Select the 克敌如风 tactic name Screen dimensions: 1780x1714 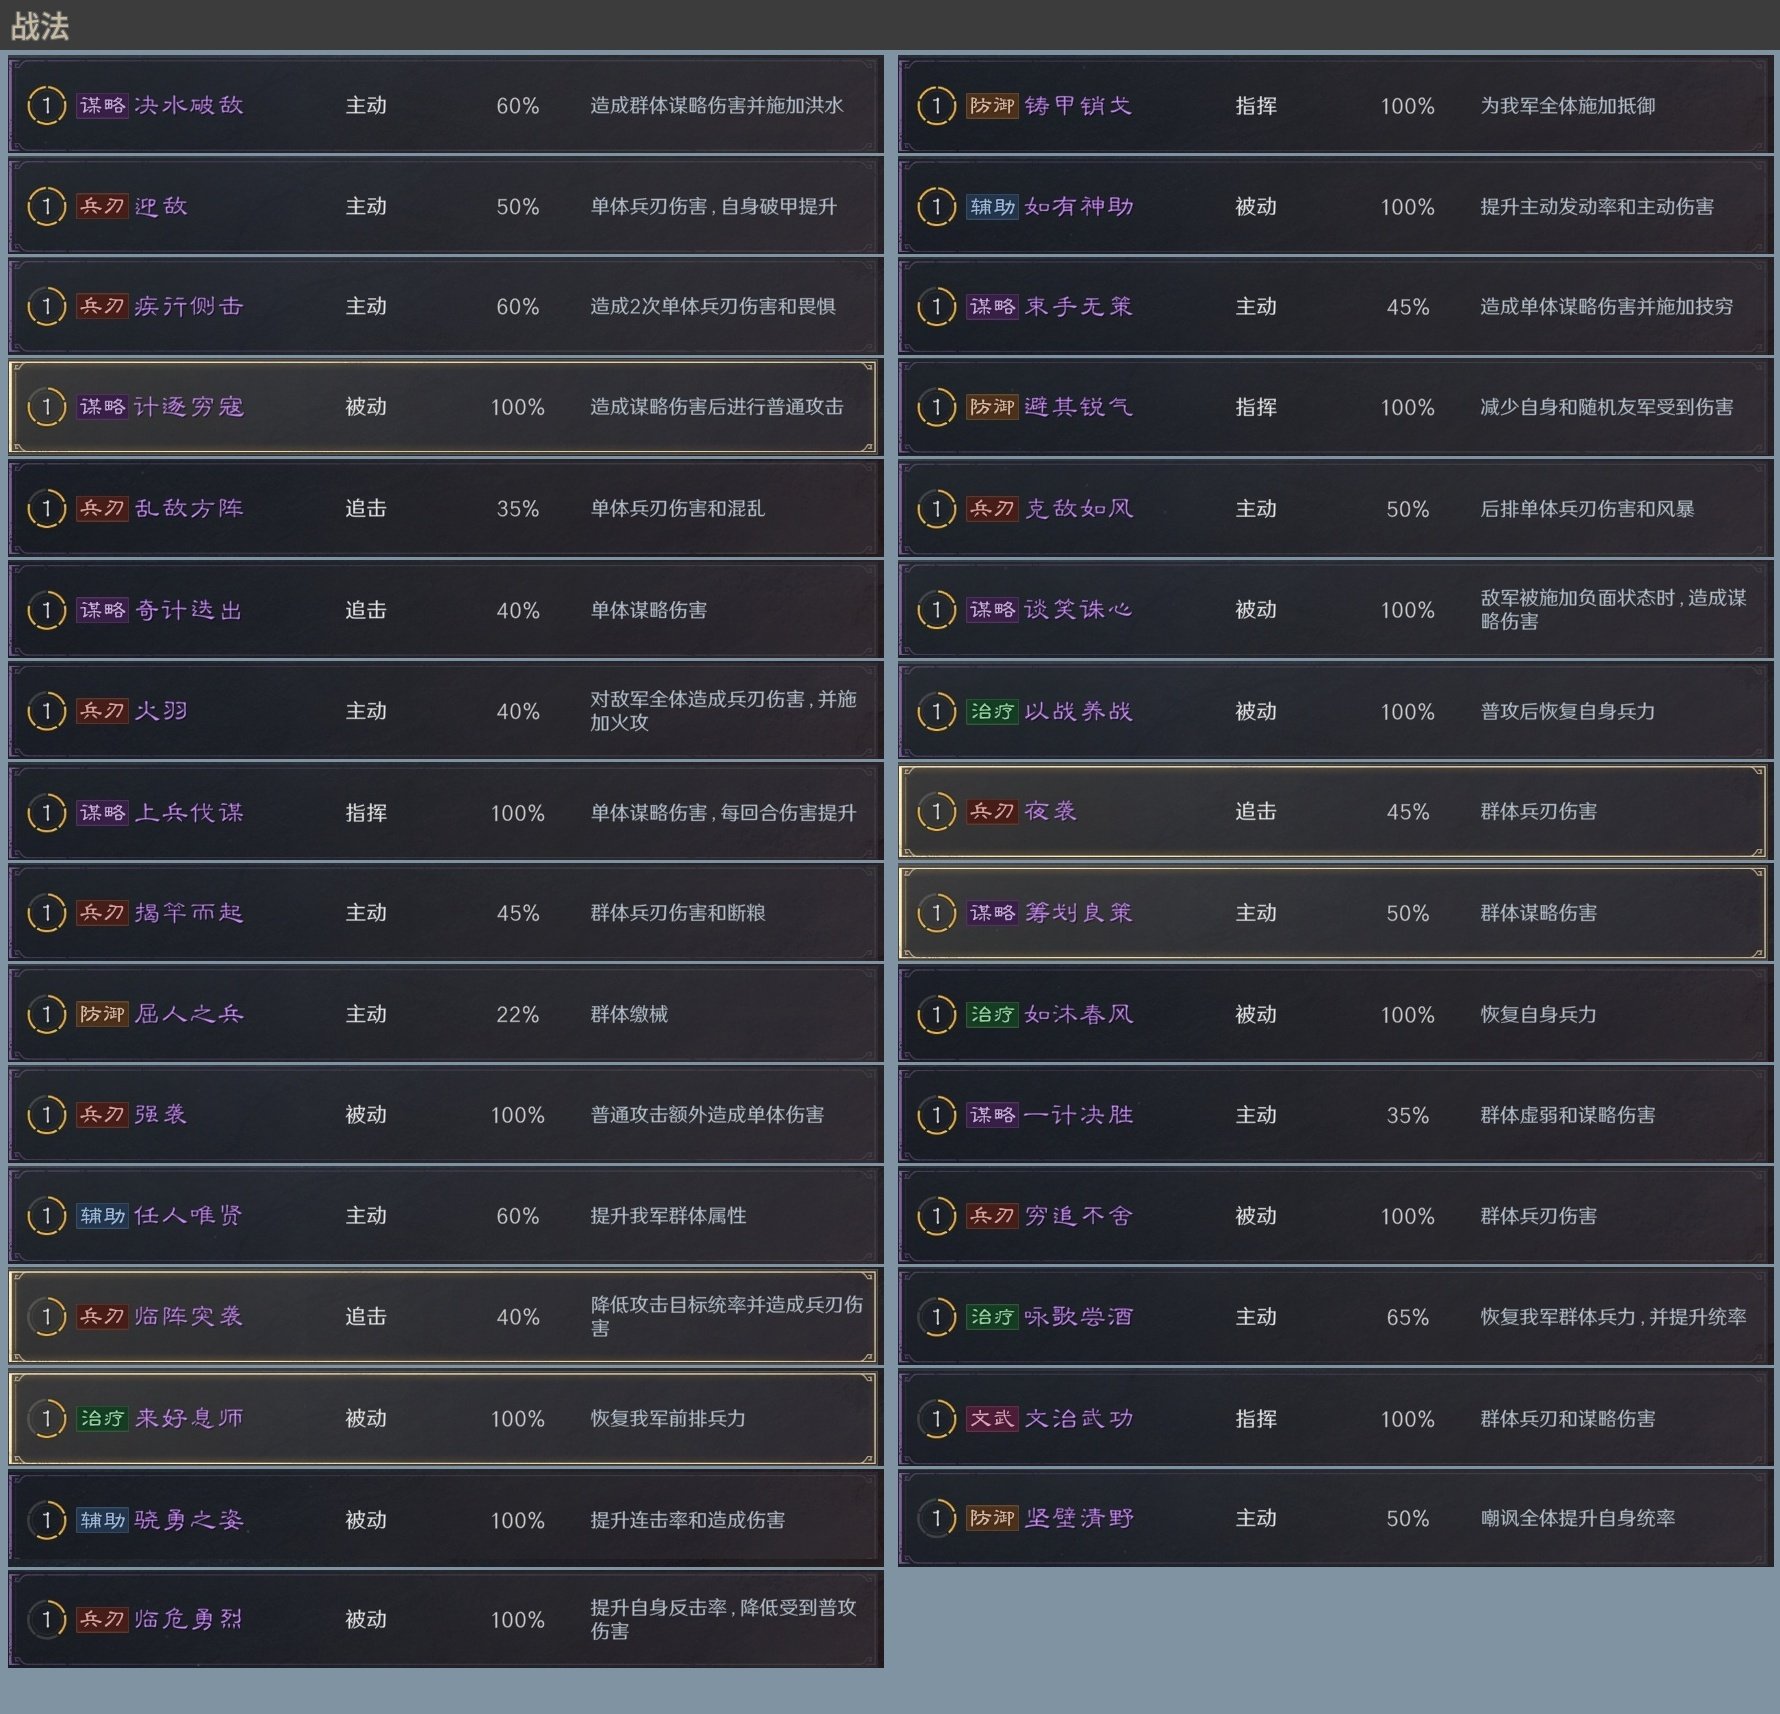coord(1079,509)
